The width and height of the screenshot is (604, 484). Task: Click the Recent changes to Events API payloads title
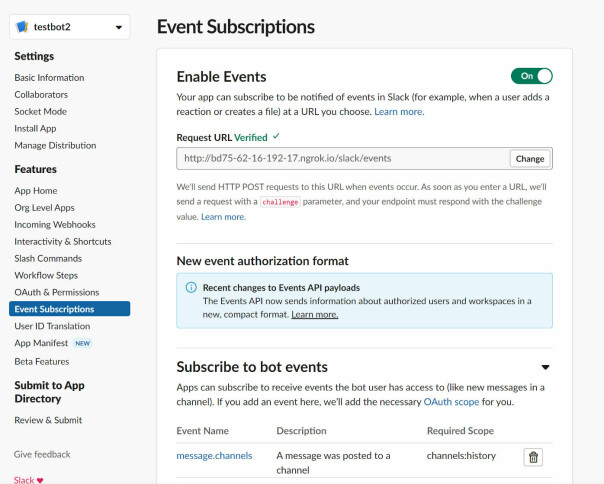point(281,287)
